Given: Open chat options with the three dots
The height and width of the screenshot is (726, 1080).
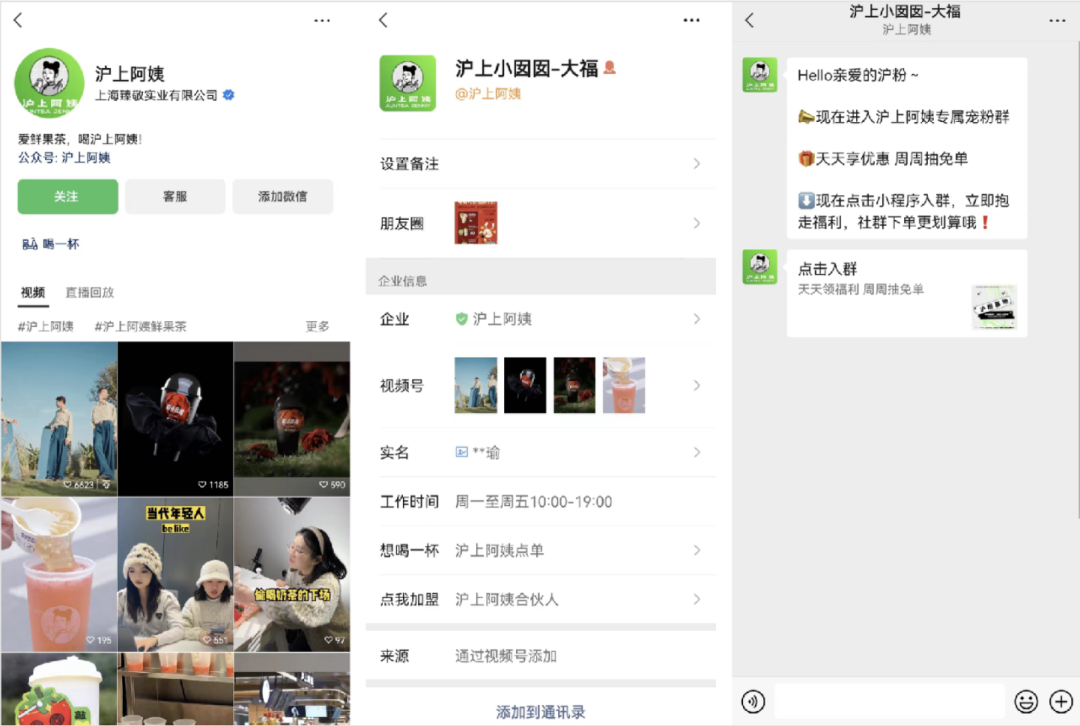Looking at the screenshot, I should click(x=1057, y=21).
